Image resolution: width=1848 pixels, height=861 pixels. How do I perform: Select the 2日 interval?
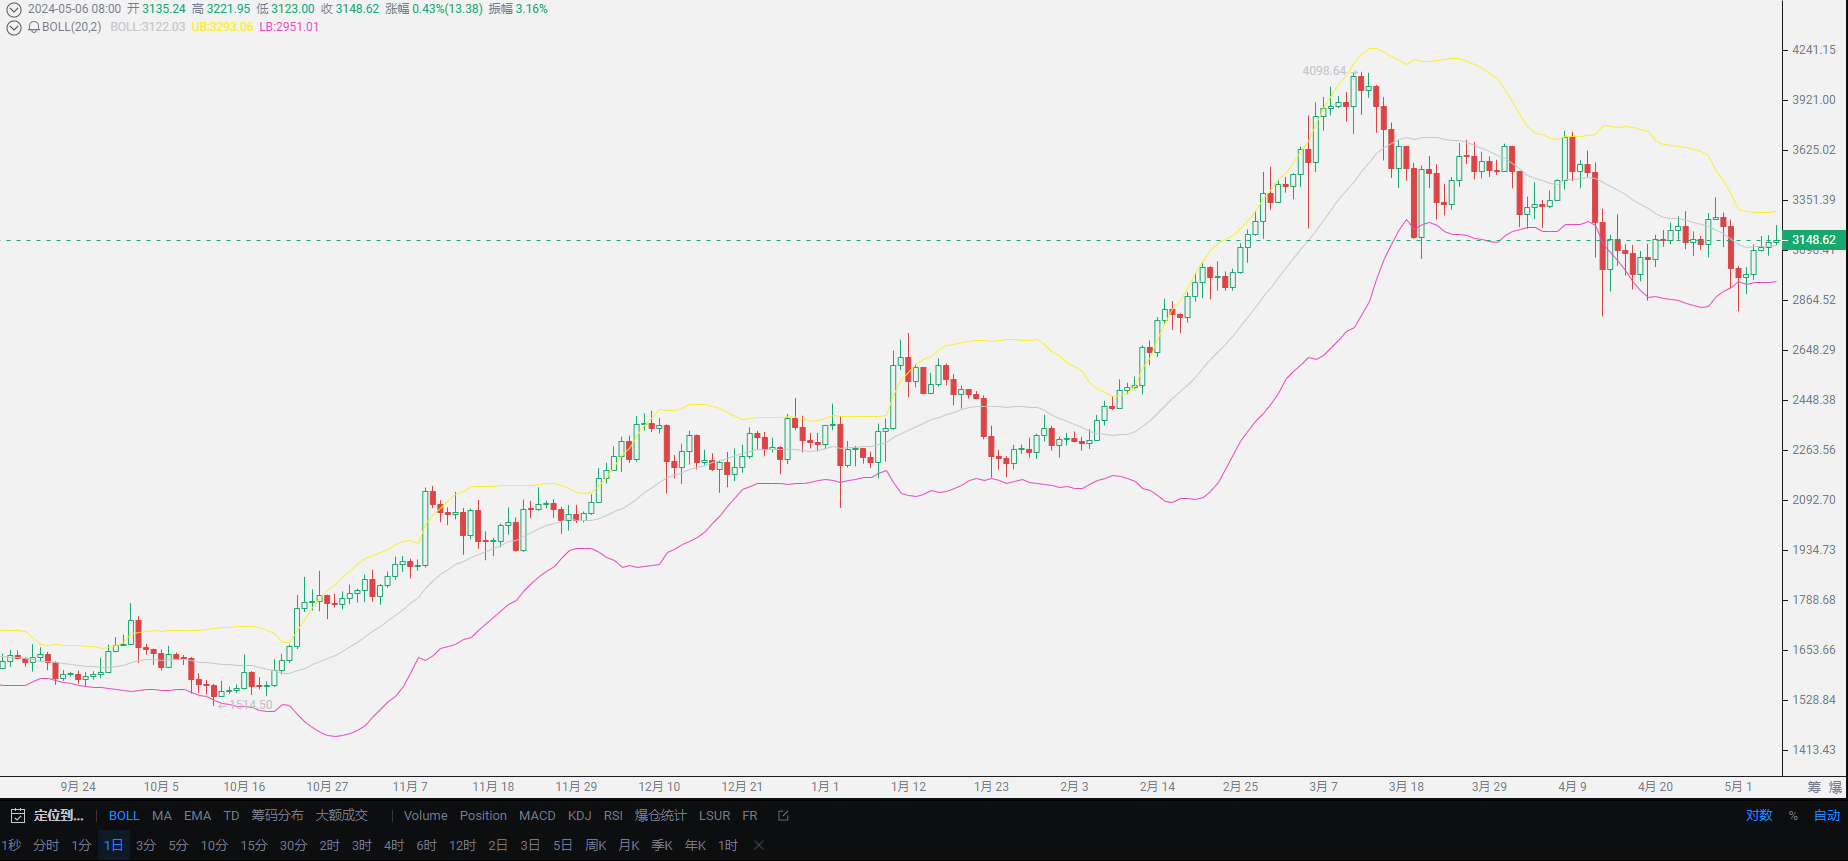click(x=498, y=846)
